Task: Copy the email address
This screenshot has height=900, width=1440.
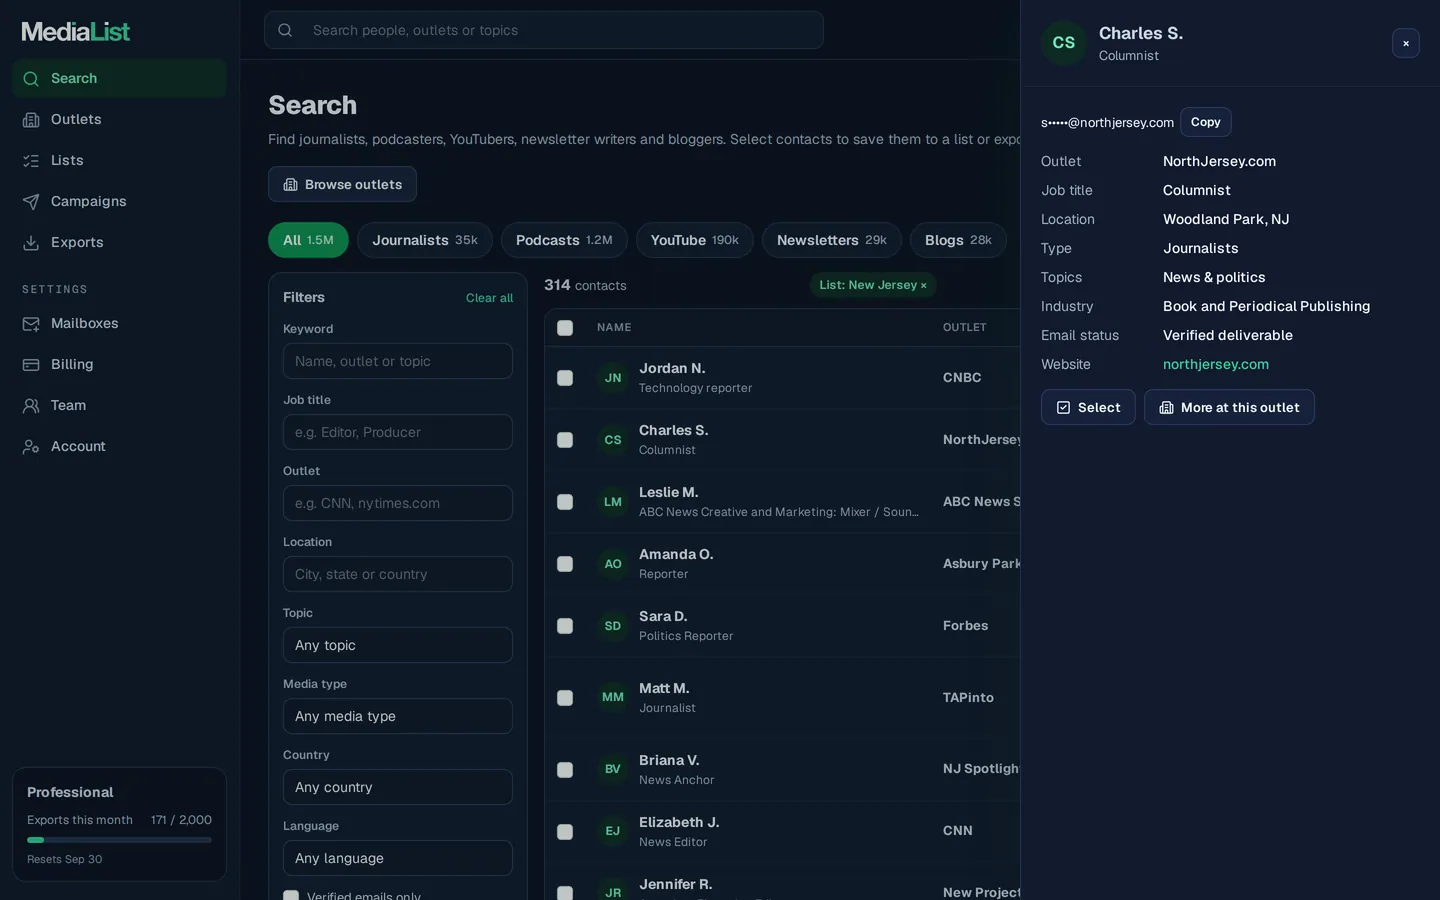Action: (1206, 122)
